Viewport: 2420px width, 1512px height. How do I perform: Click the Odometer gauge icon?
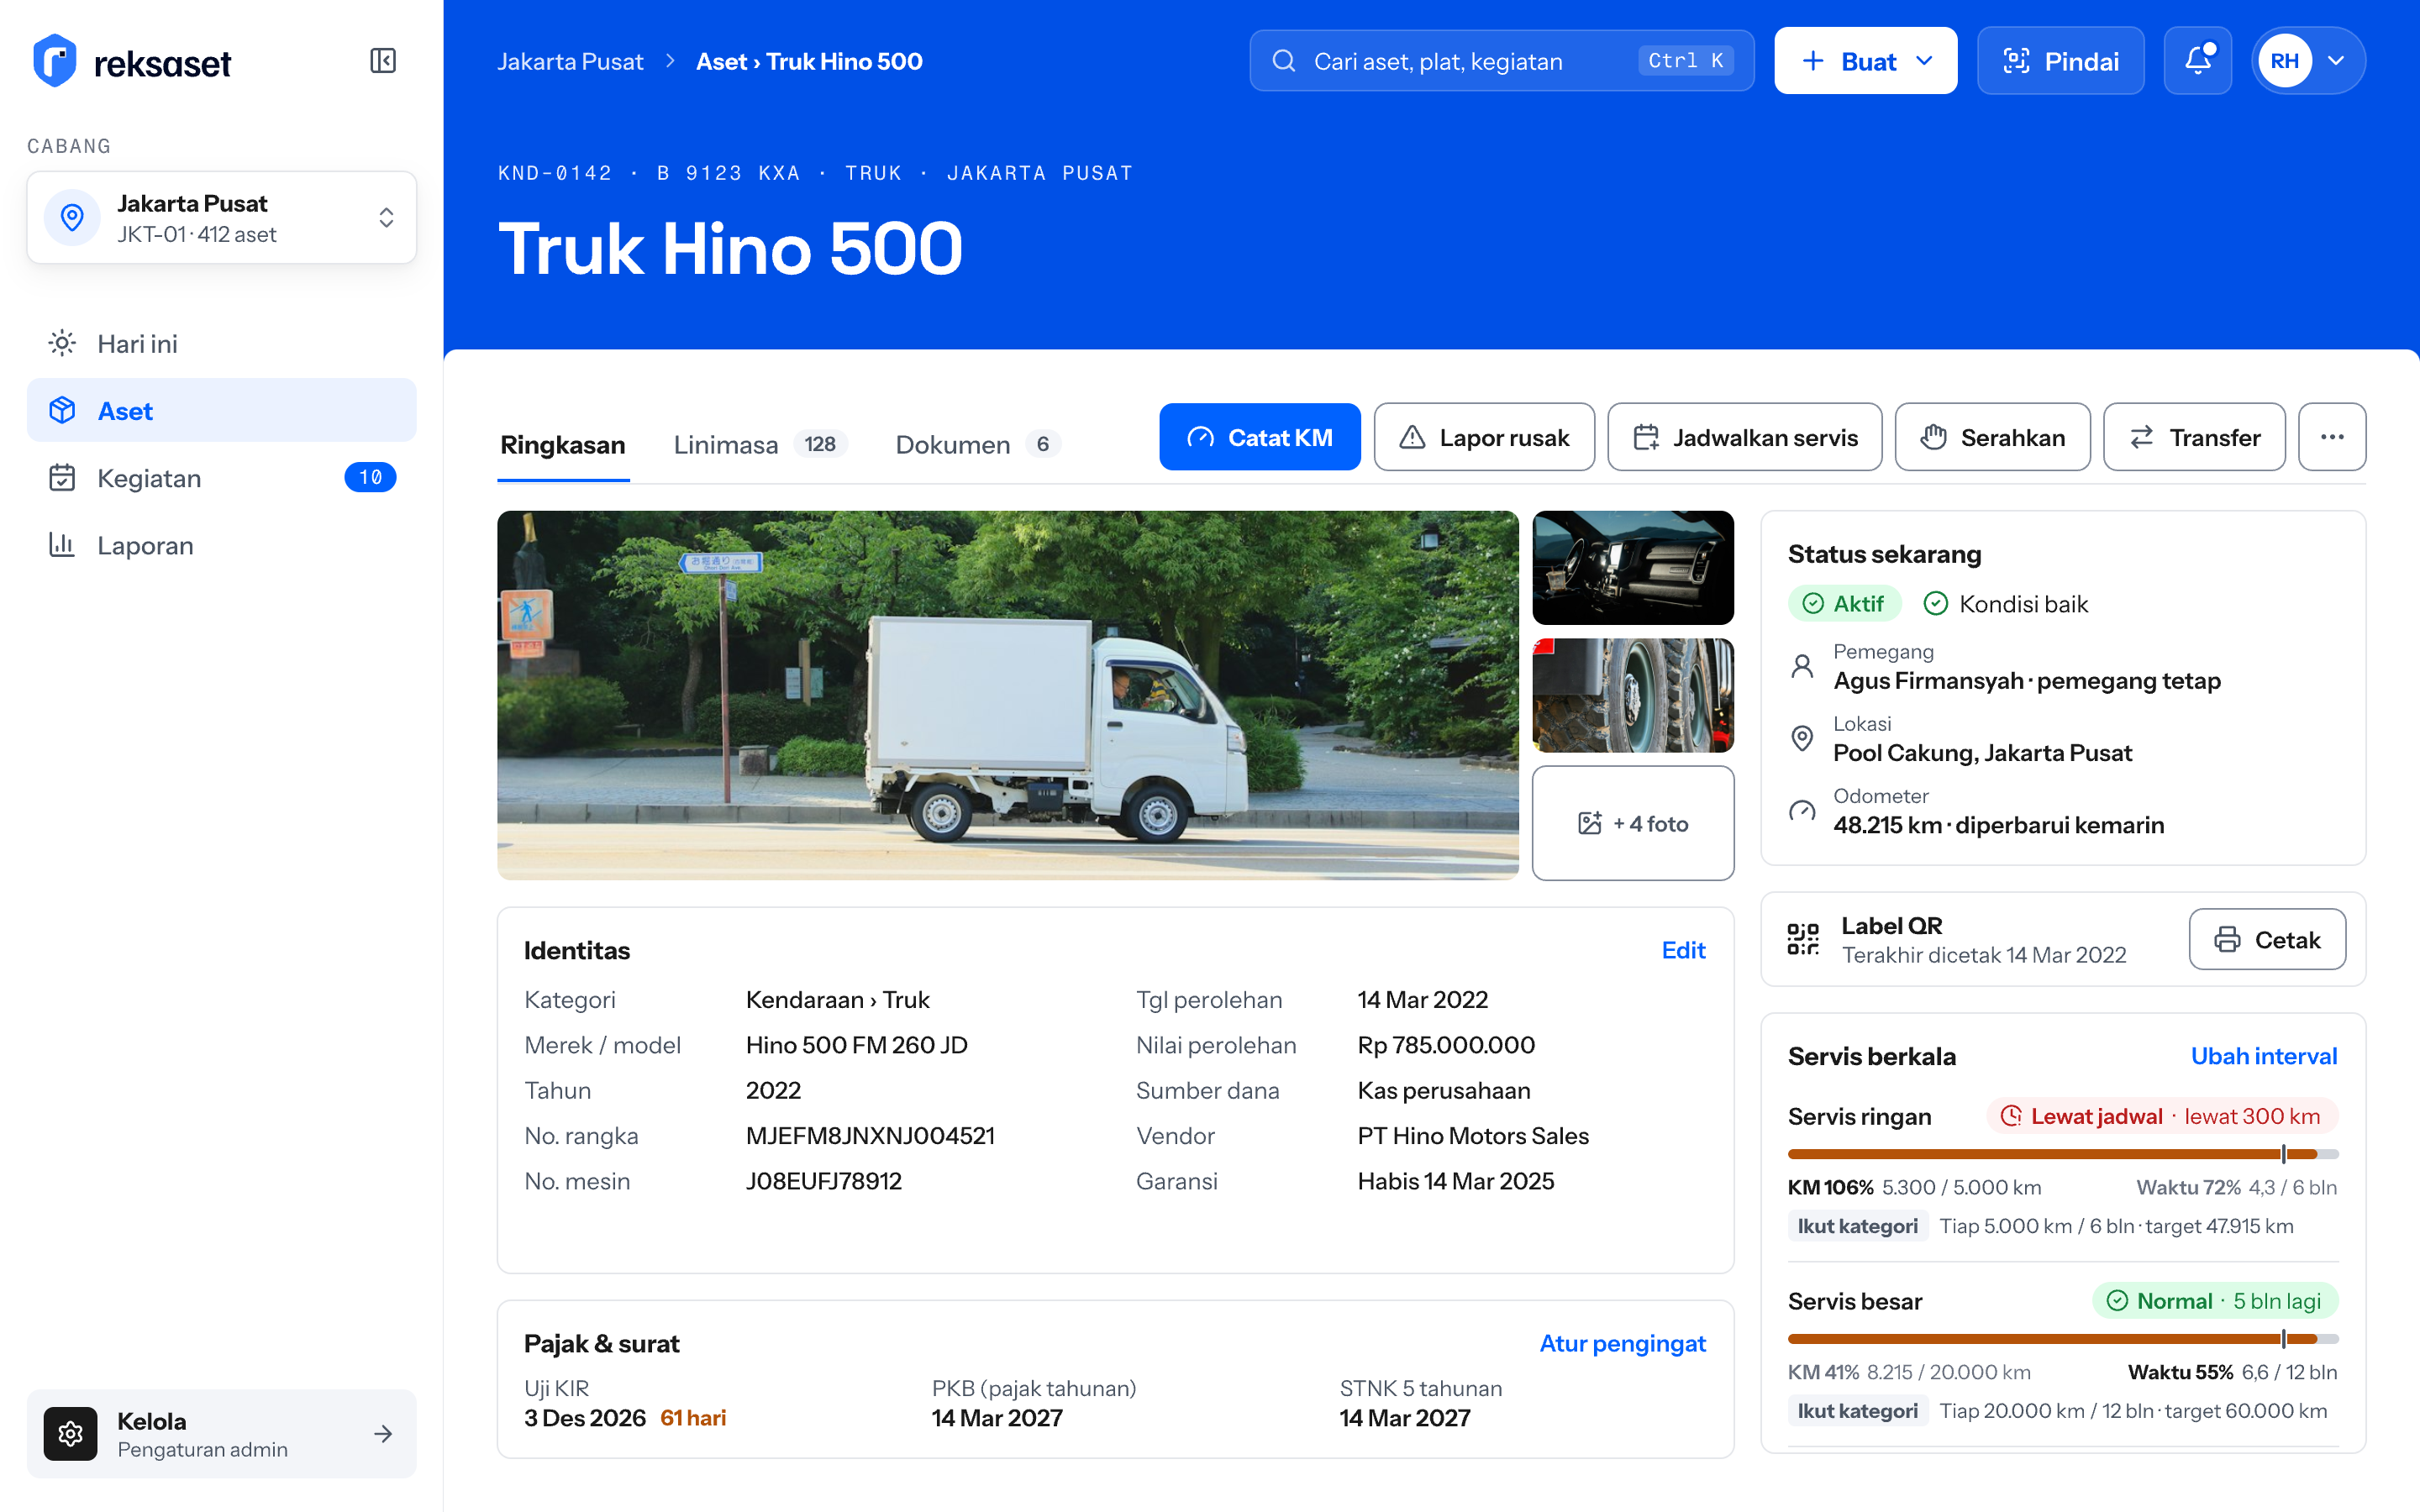1802,811
